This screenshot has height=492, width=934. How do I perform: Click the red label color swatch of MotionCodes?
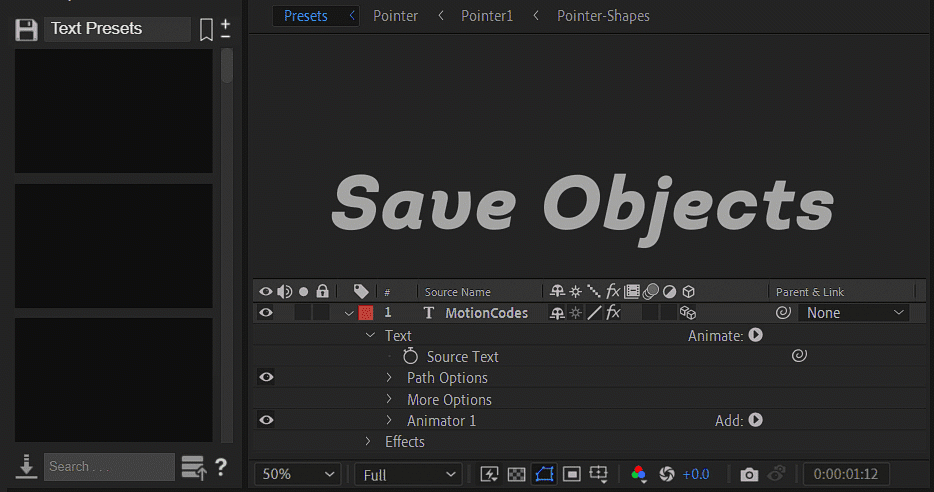[366, 313]
